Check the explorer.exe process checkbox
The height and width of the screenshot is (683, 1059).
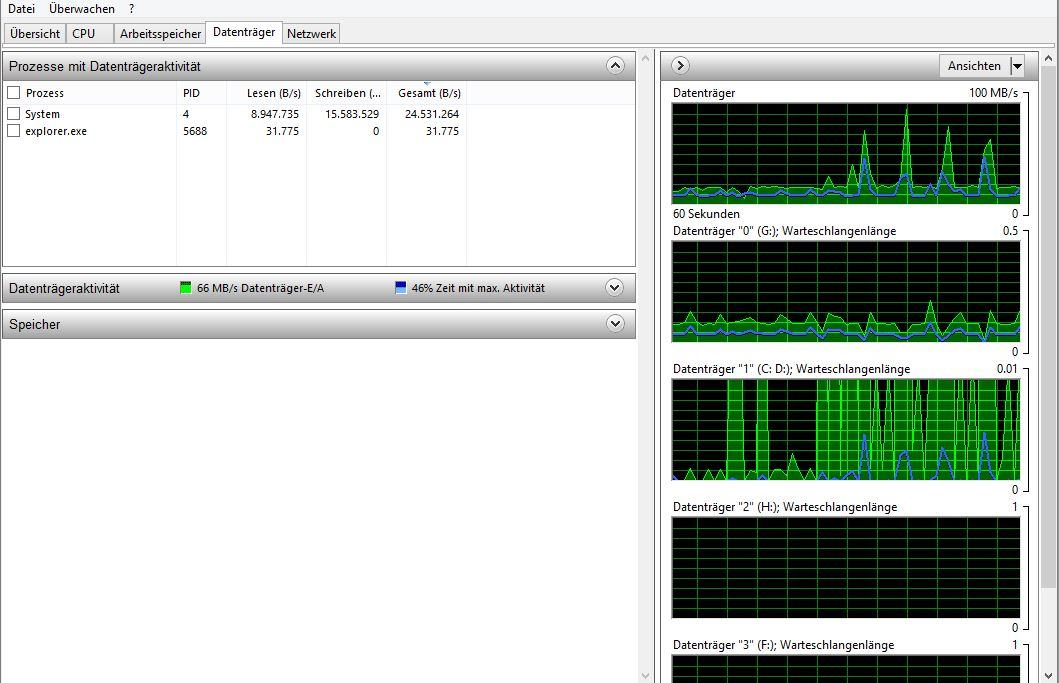point(14,130)
